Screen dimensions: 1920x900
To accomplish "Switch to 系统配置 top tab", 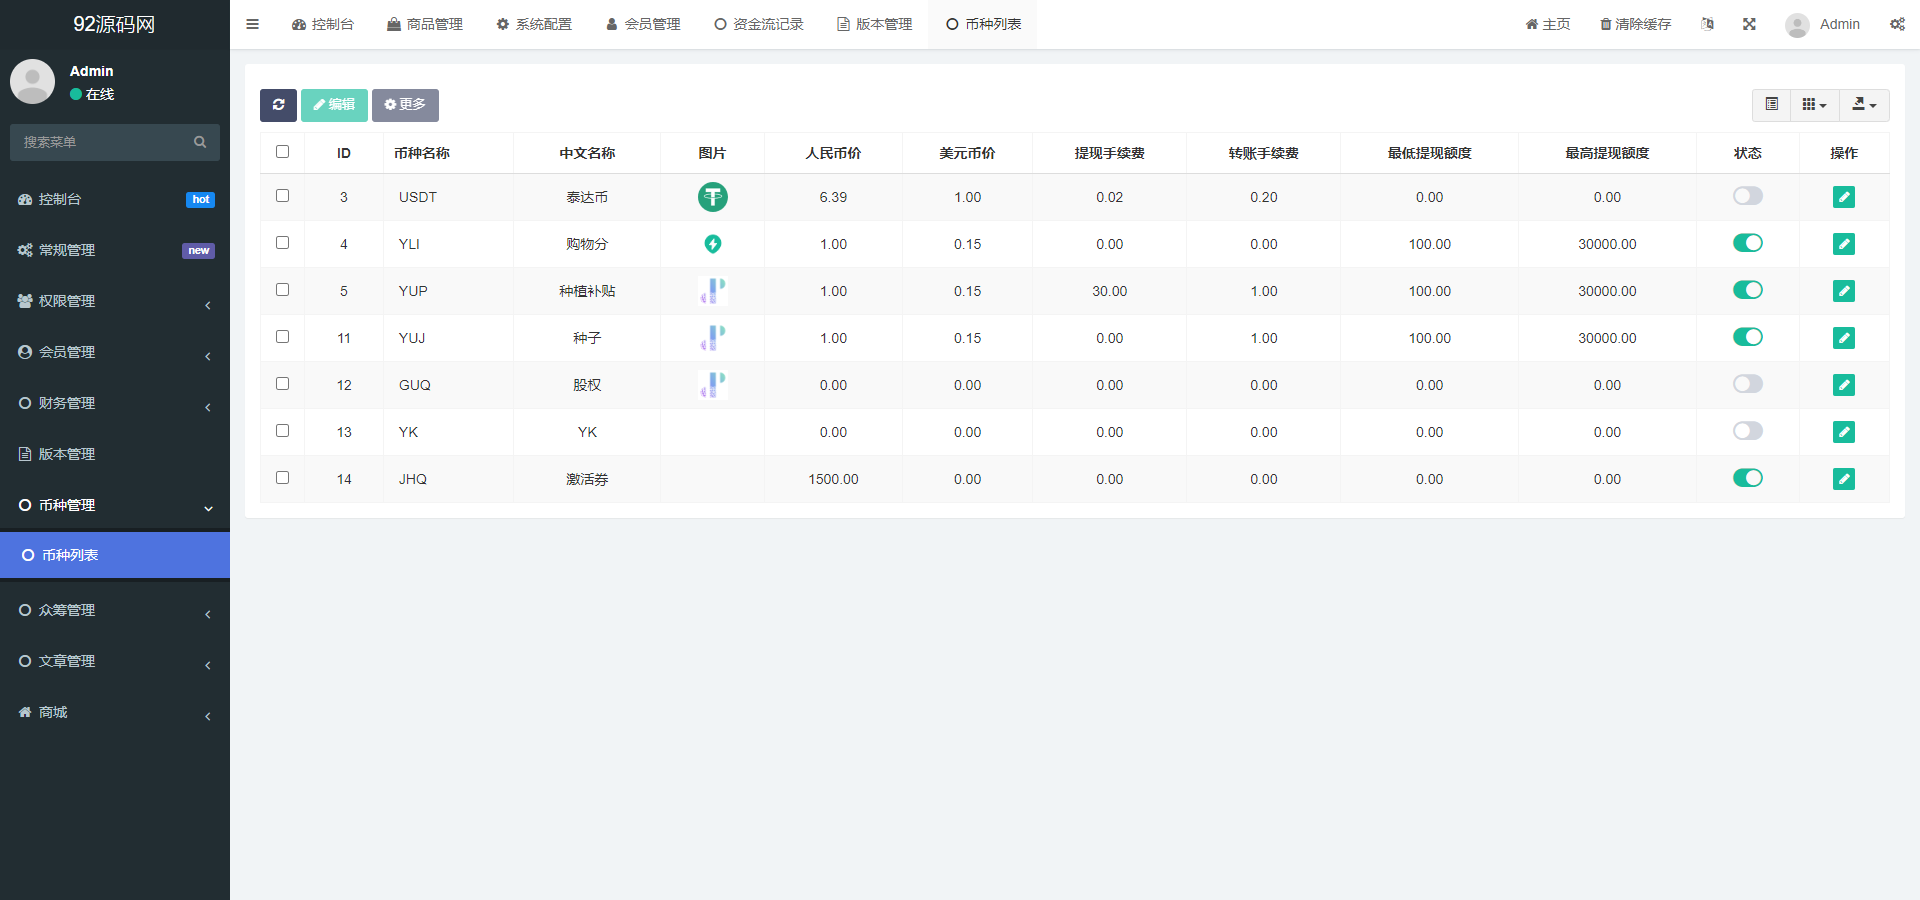I will [534, 24].
